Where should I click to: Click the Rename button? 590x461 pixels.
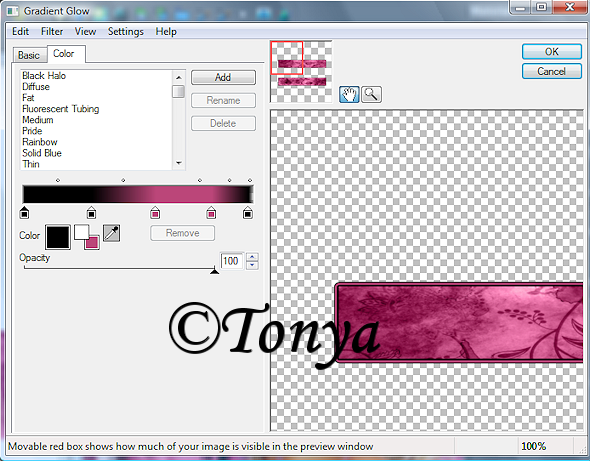[x=223, y=100]
